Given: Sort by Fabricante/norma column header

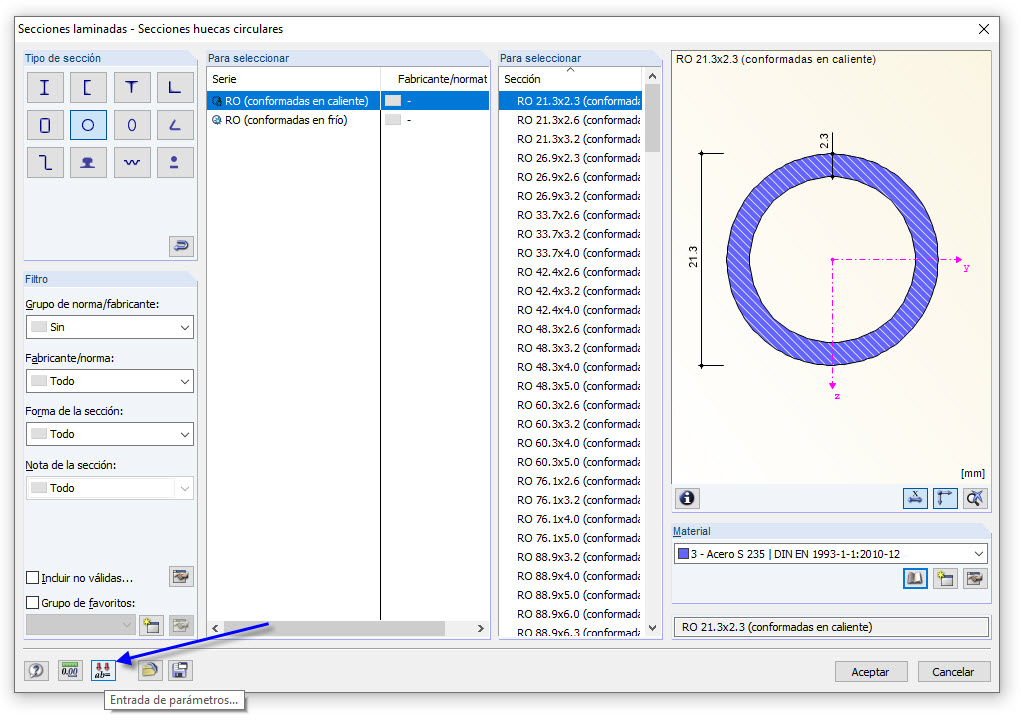Looking at the screenshot, I should (435, 79).
